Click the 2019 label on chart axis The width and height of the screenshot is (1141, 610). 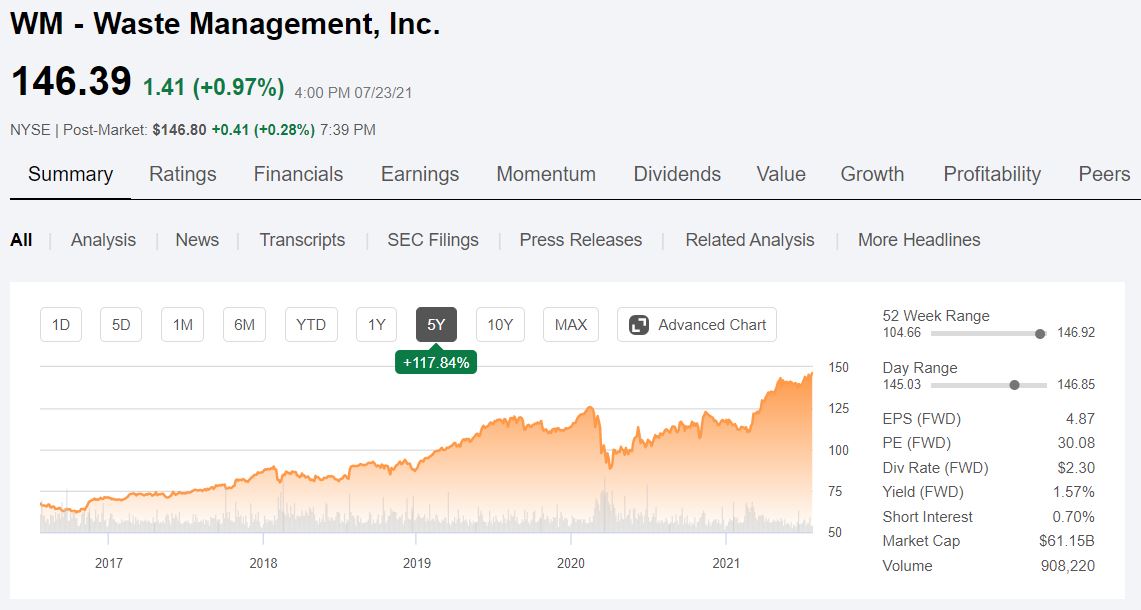(x=417, y=563)
